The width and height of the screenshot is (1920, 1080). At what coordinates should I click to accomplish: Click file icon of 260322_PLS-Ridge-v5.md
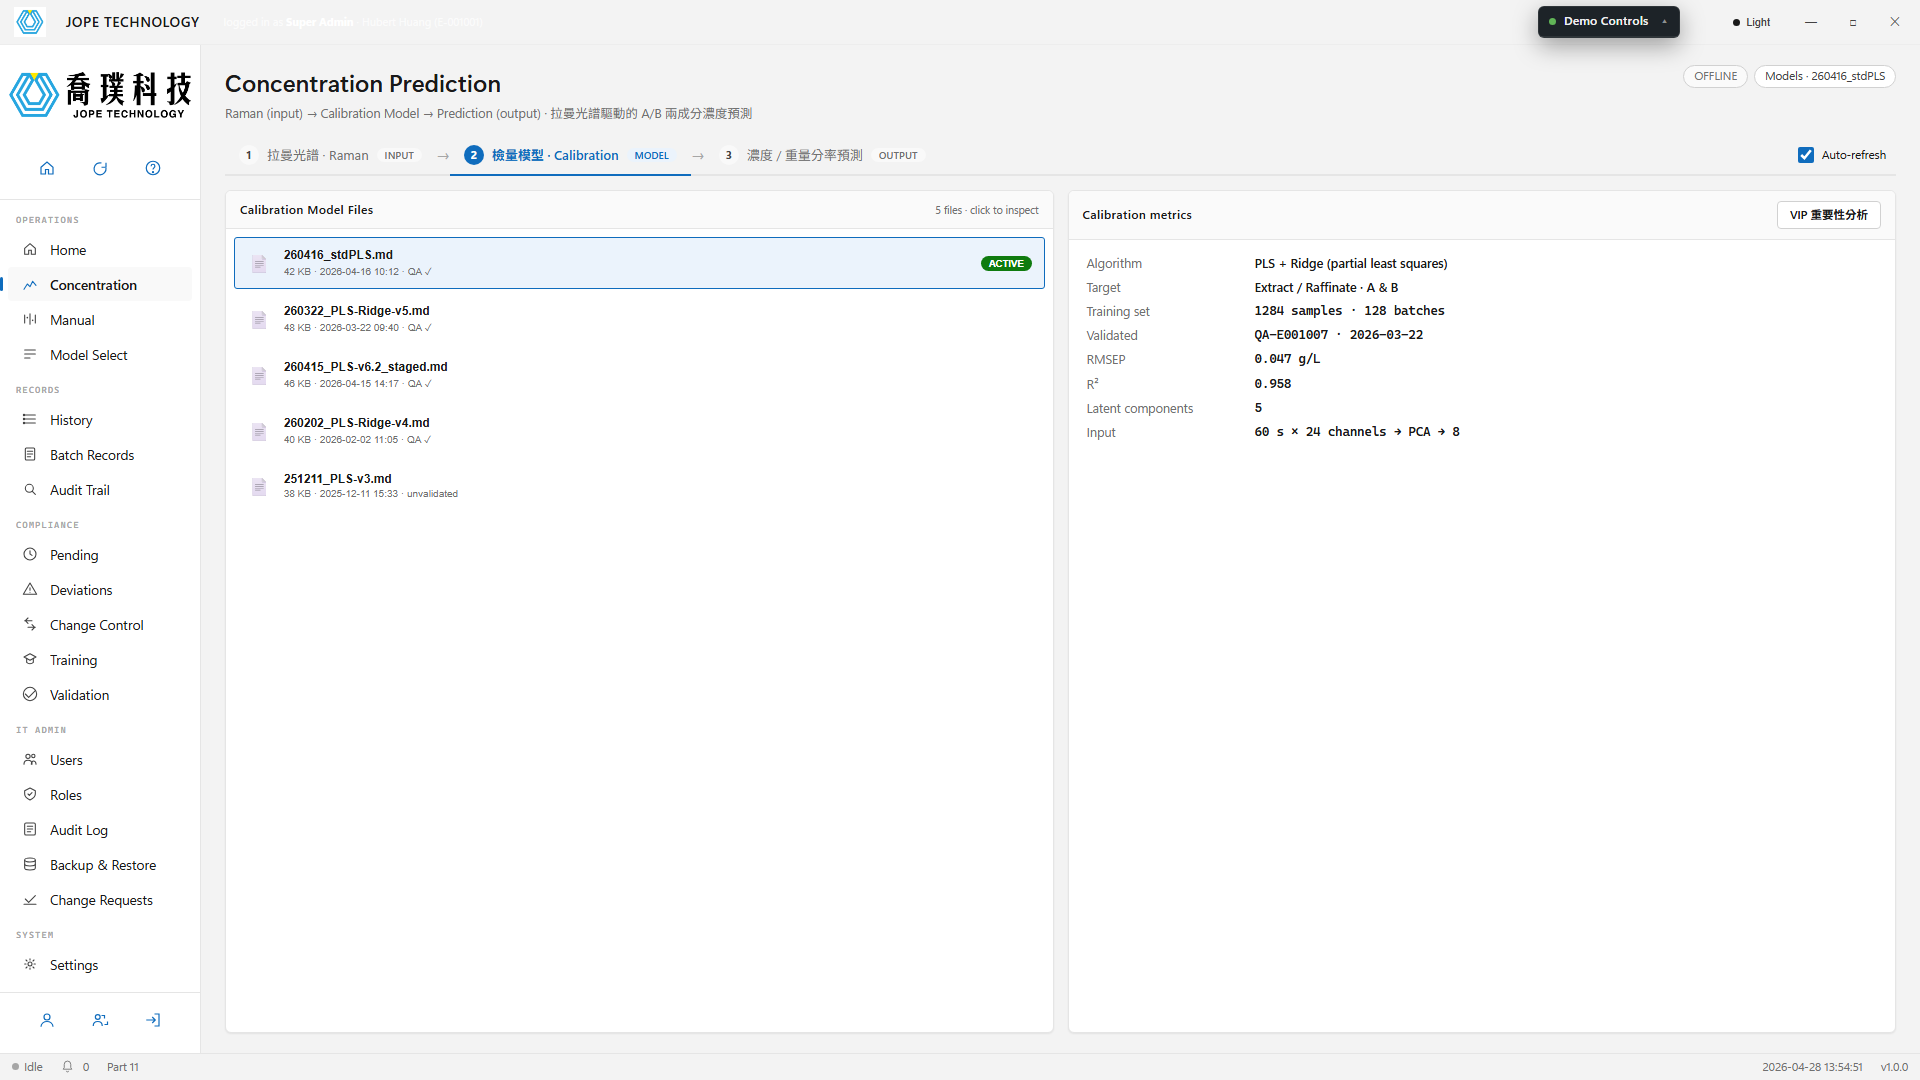click(259, 320)
